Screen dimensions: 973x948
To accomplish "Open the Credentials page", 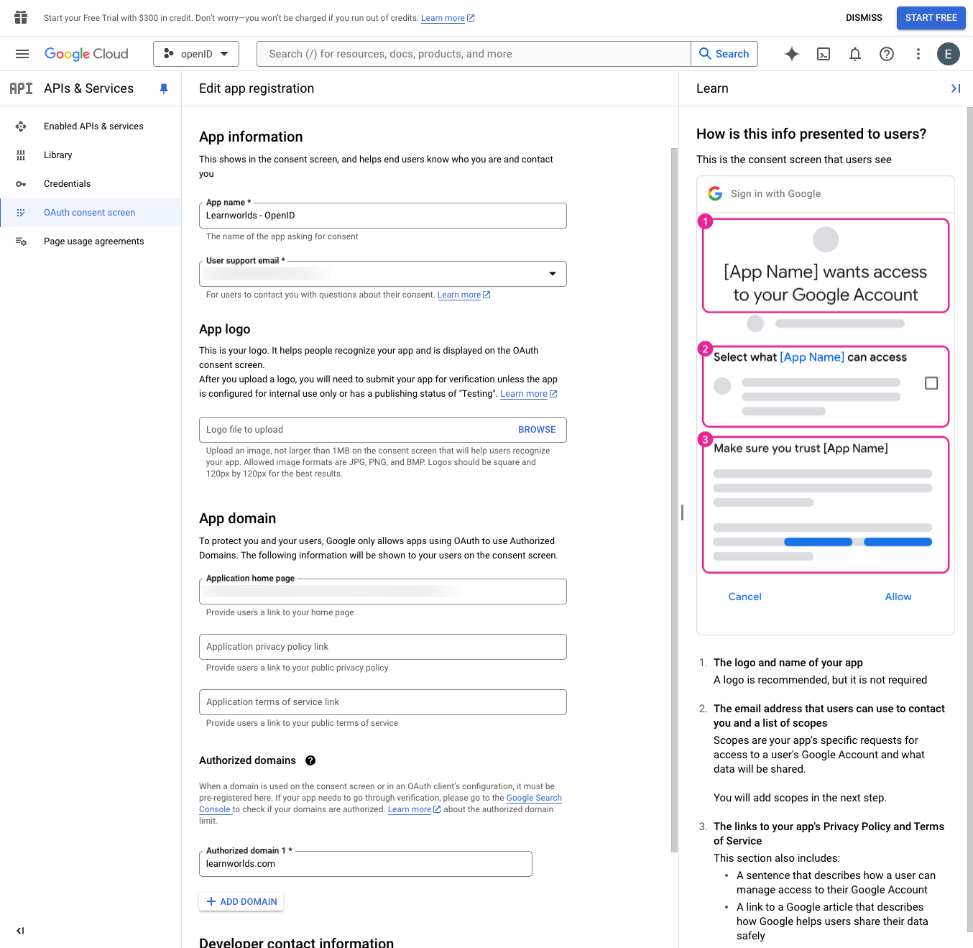I will [67, 184].
